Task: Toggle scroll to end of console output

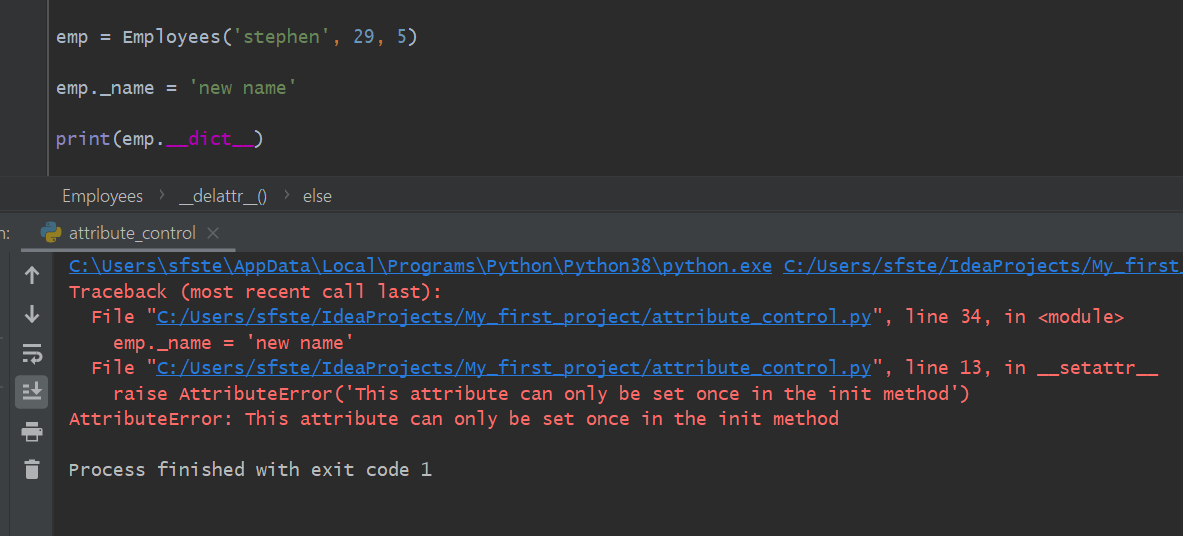Action: pos(32,391)
